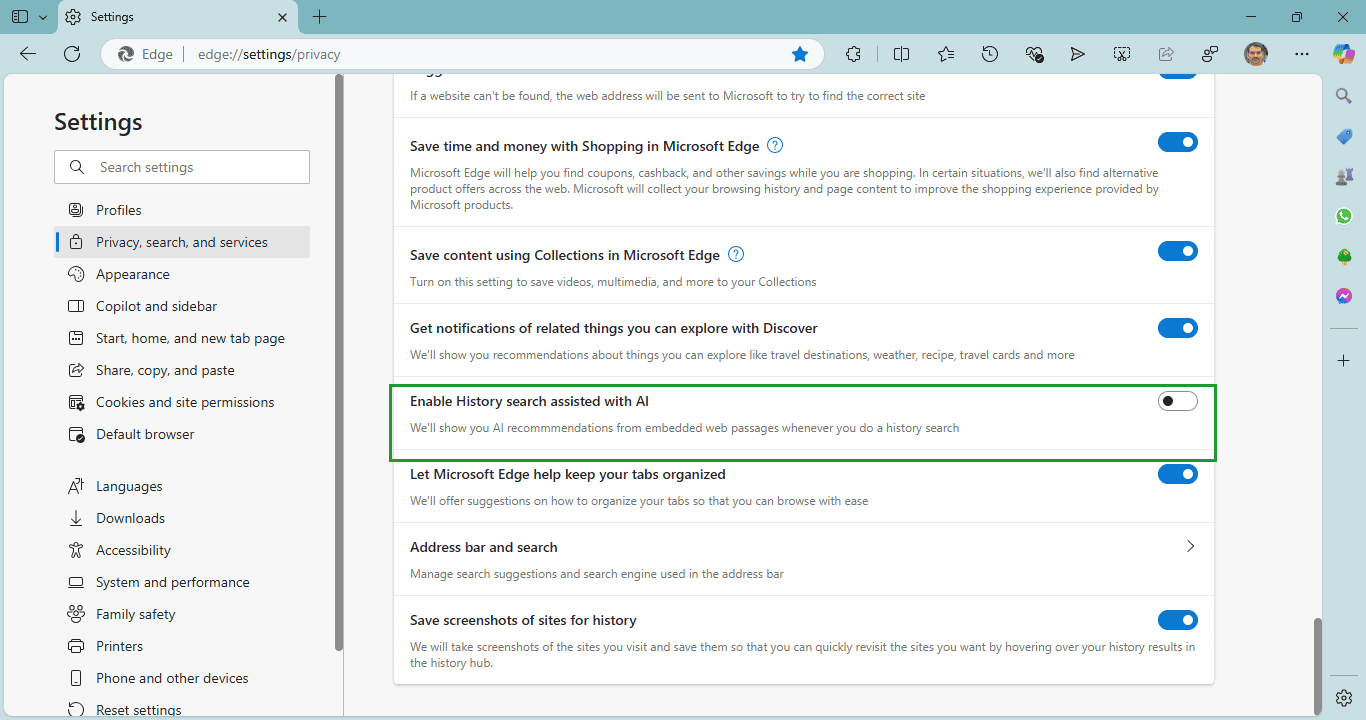This screenshot has width=1366, height=720.
Task: Open the sidebar Shopping tag icon
Action: pos(1344,137)
